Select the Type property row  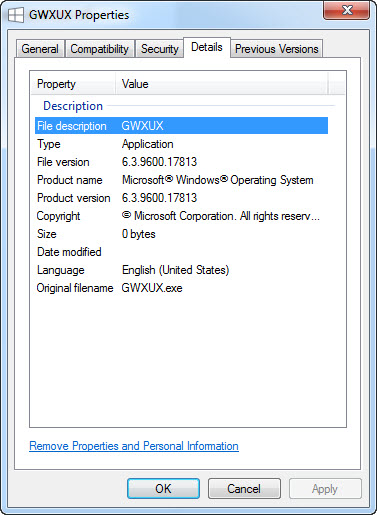(181, 144)
